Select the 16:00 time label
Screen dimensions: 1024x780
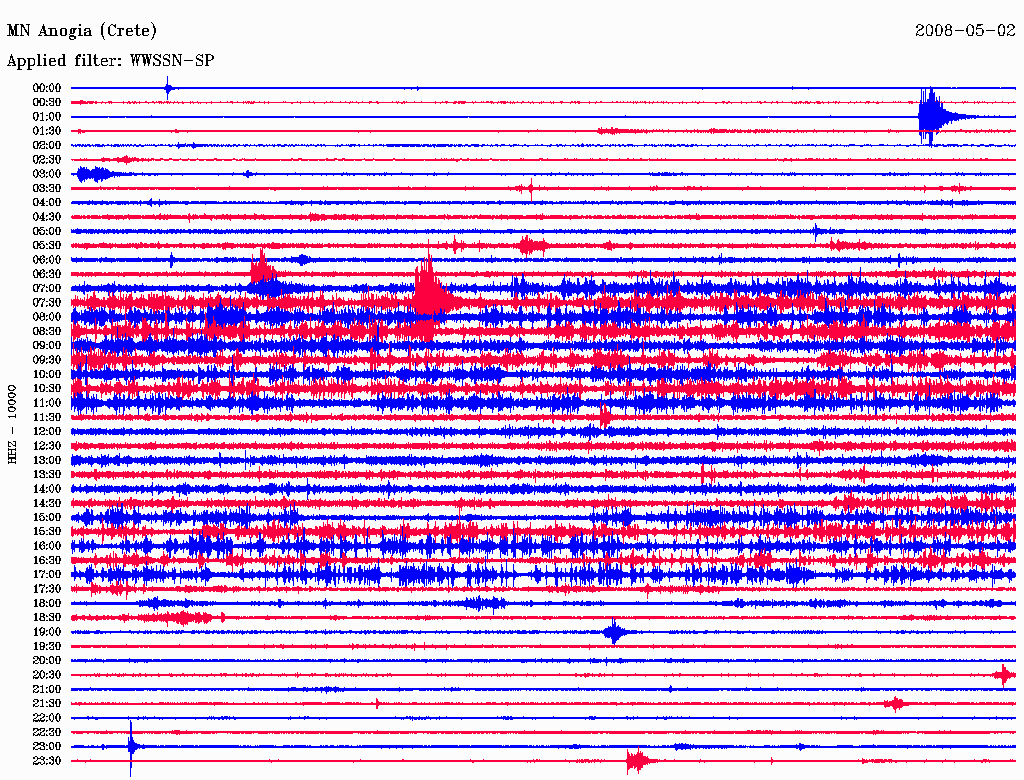pyautogui.click(x=47, y=545)
